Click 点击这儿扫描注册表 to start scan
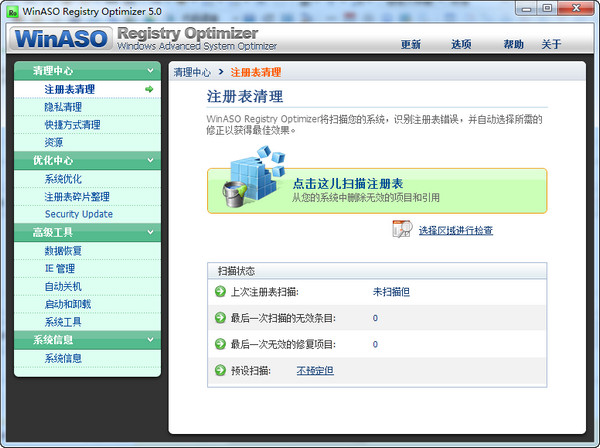Image resolution: width=600 pixels, height=448 pixels. point(347,184)
